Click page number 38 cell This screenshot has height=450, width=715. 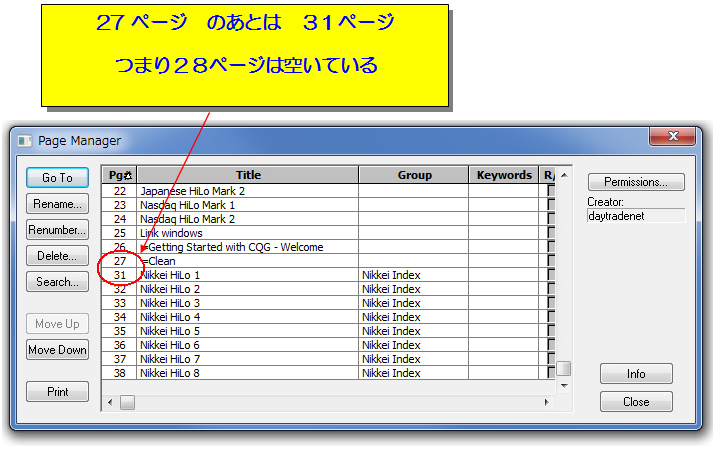tap(119, 373)
